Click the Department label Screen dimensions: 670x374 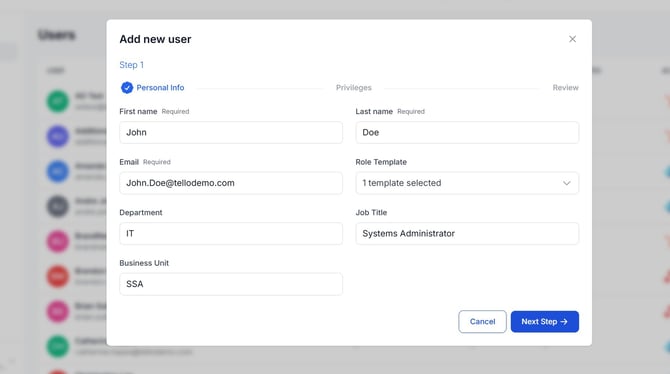click(x=141, y=212)
